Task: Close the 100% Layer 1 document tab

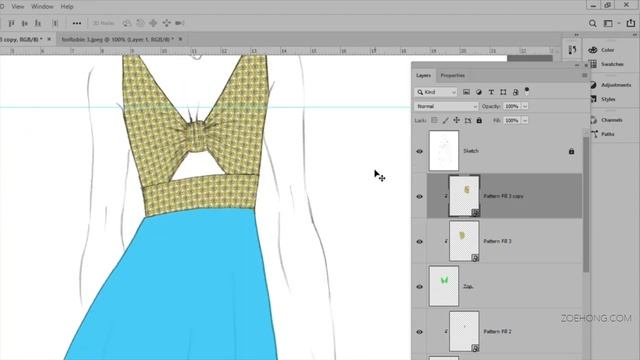Action: point(180,39)
